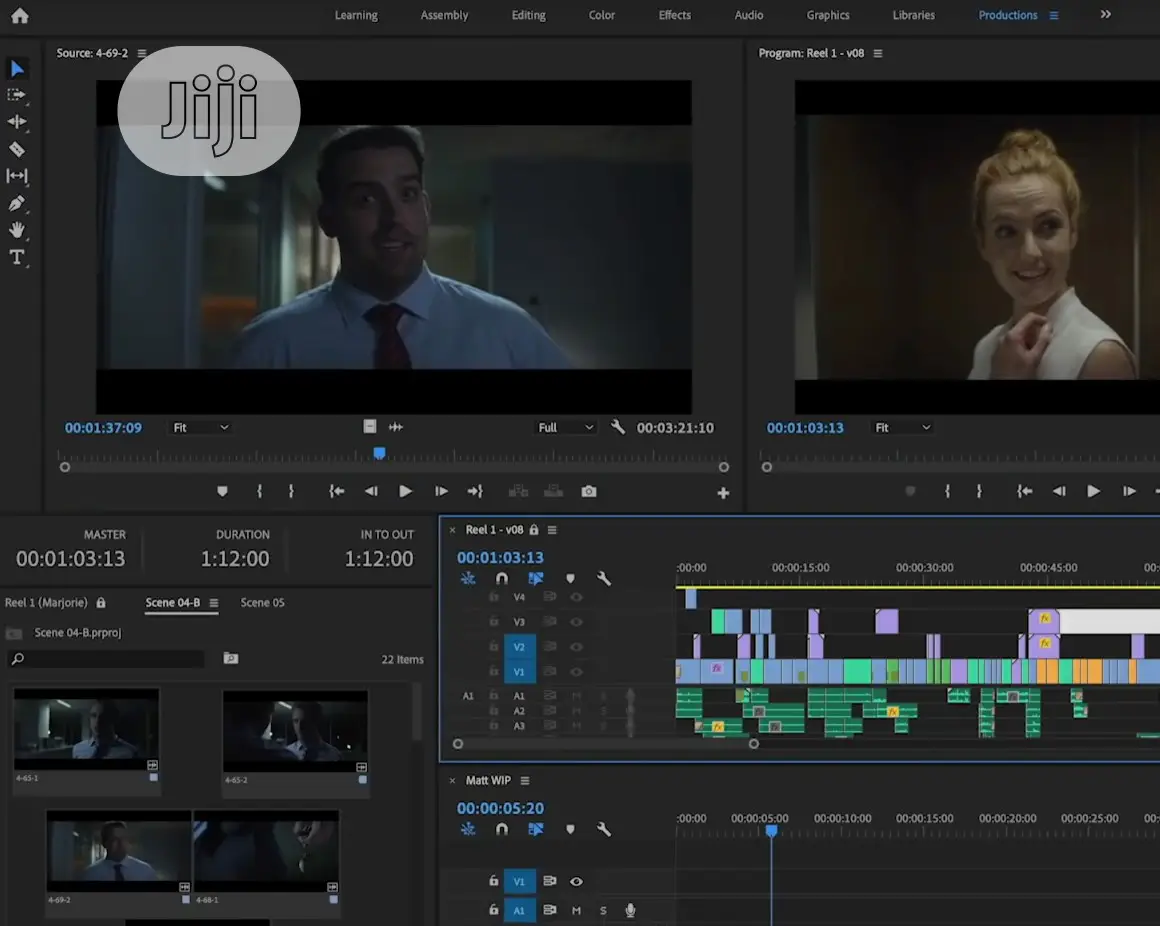Viewport: 1160px width, 926px height.
Task: Toggle lock on V1 track in Matt WIP
Action: [x=493, y=881]
